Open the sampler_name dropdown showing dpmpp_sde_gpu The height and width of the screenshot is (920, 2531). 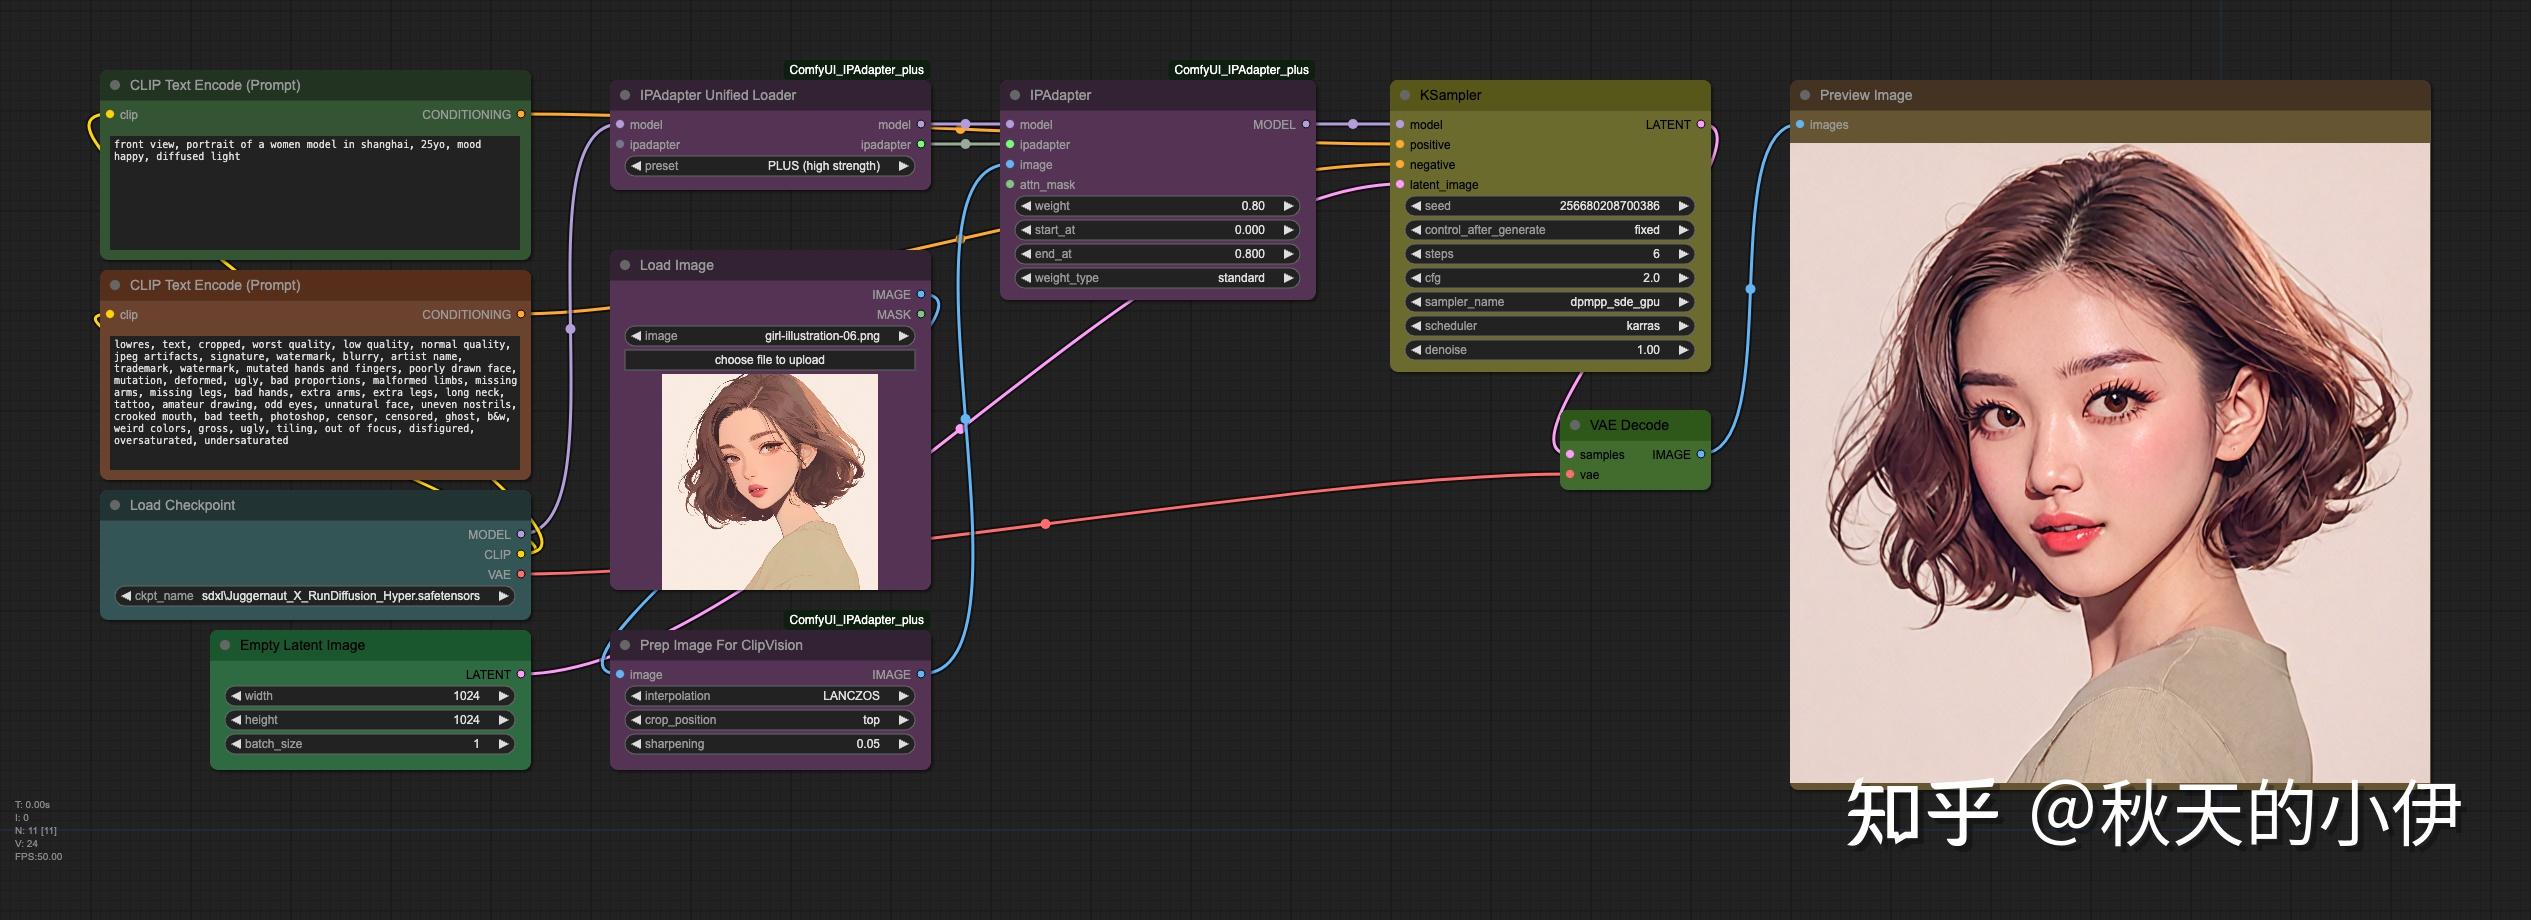pos(1550,302)
